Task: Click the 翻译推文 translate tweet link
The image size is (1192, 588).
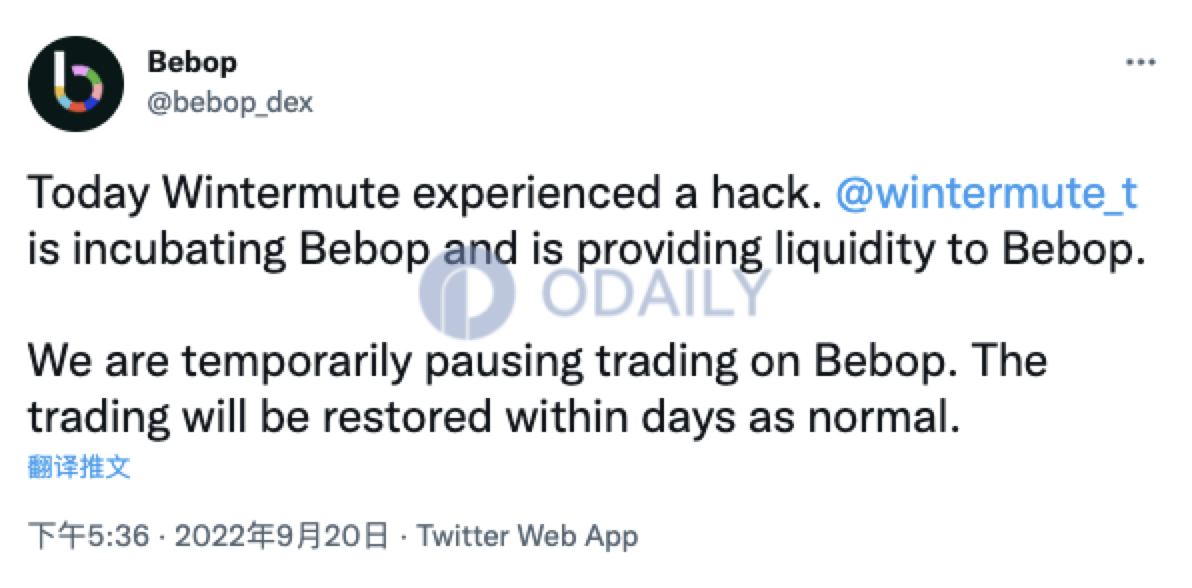Action: pos(80,467)
